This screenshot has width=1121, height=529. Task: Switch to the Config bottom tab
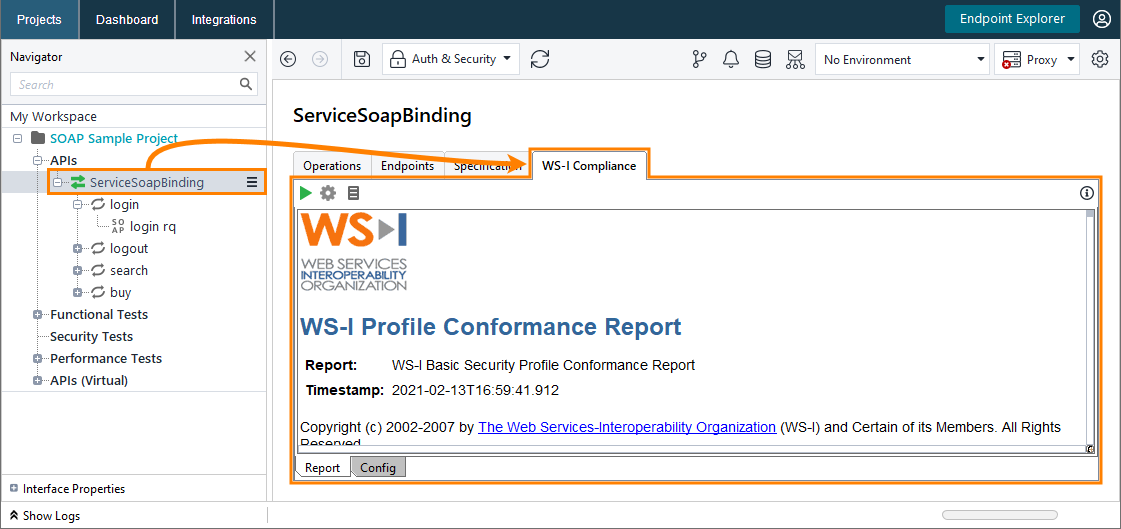(x=378, y=468)
